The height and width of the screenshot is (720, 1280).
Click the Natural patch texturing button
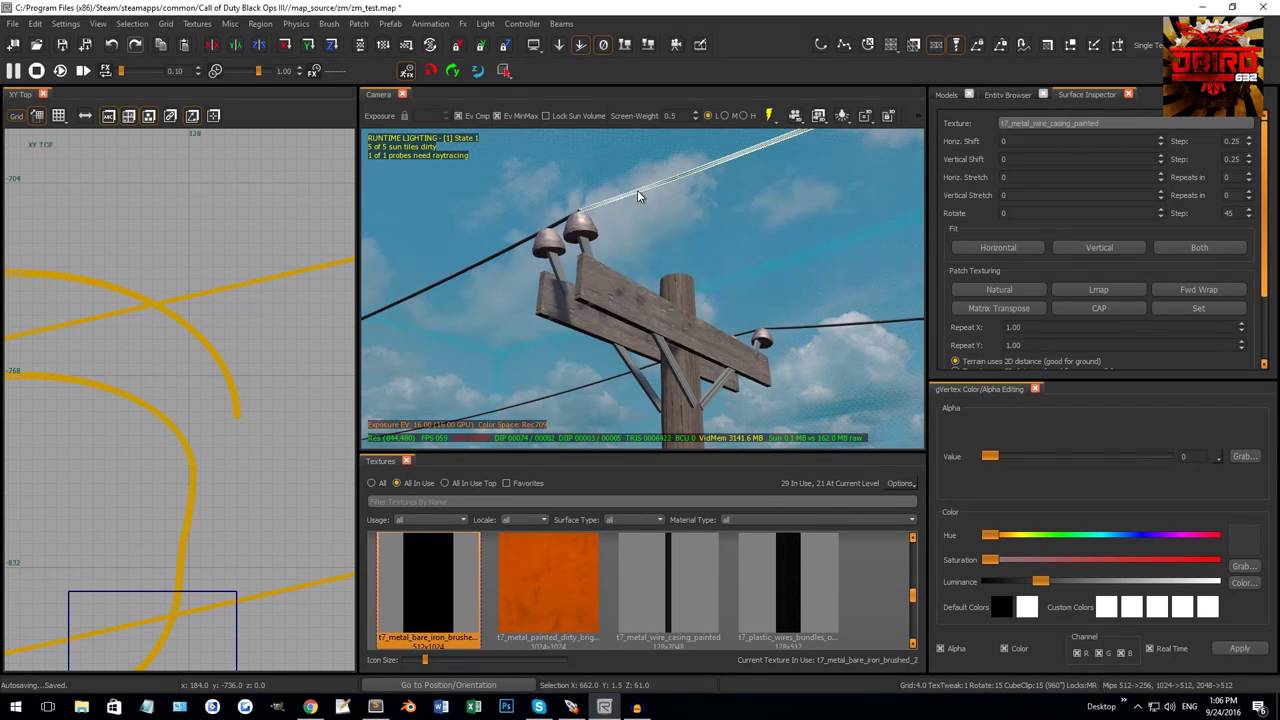(999, 289)
